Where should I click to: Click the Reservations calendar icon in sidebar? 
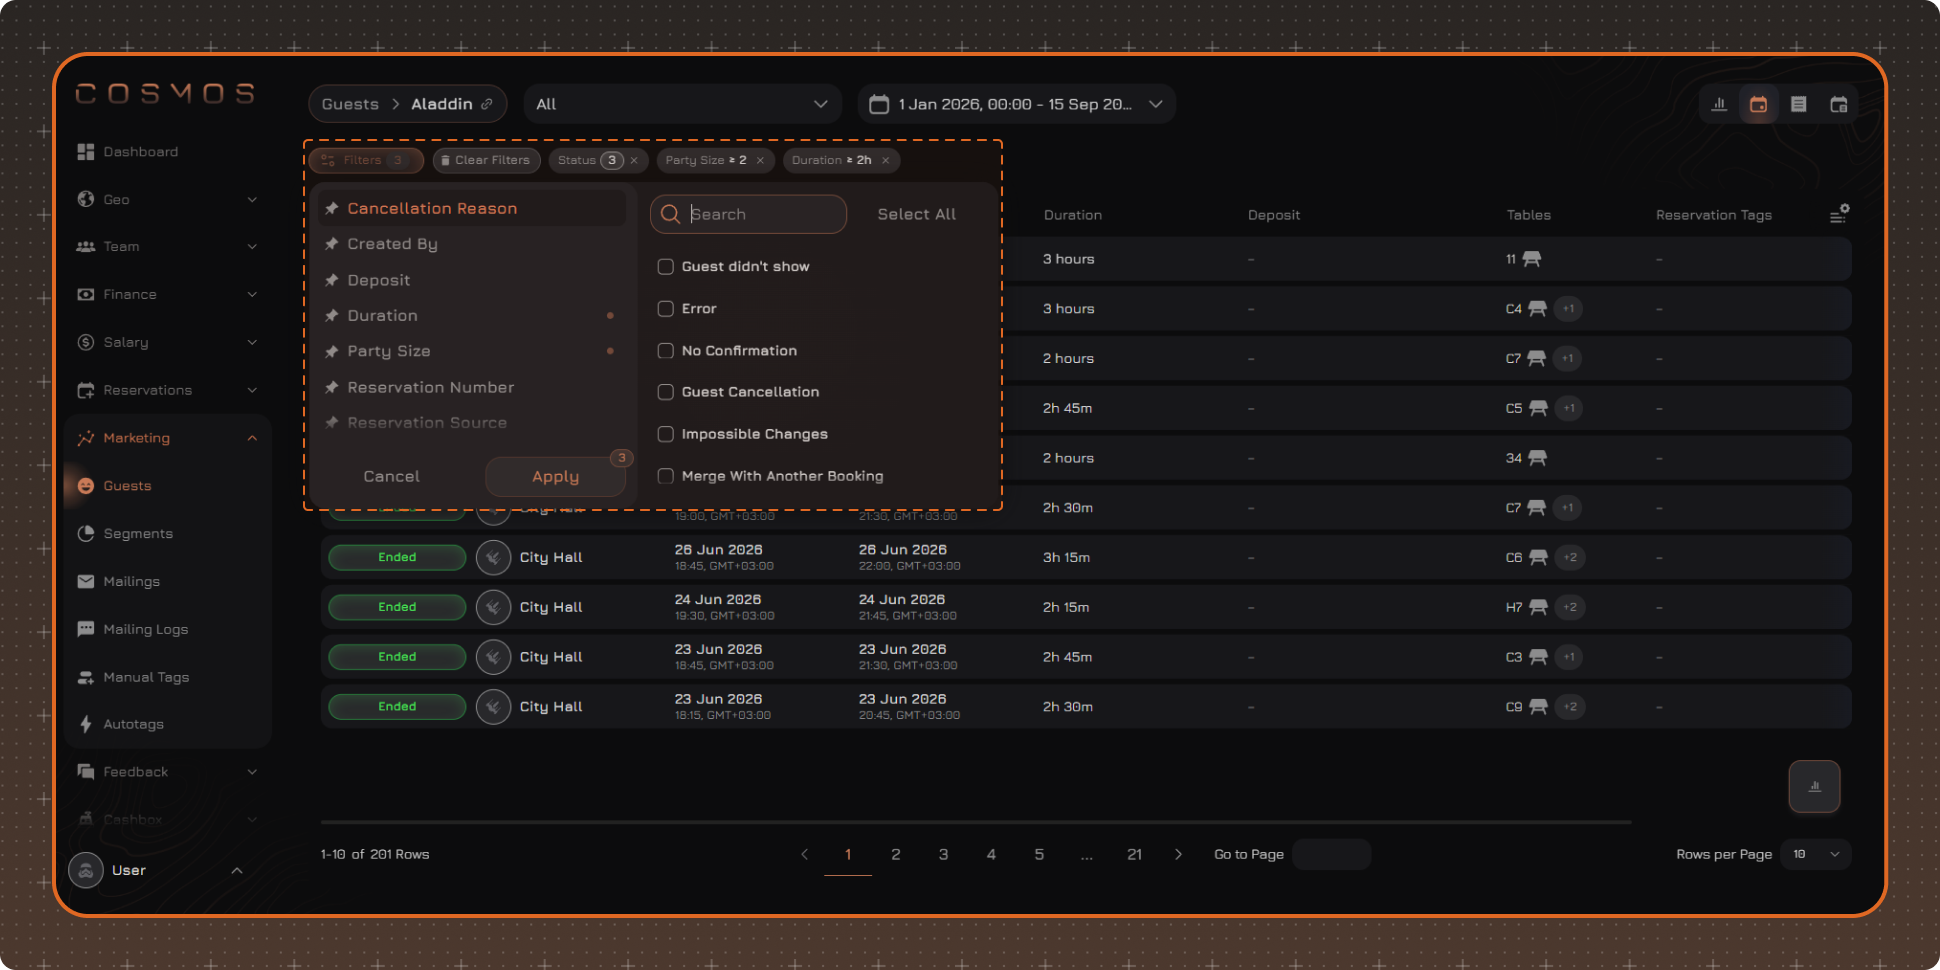click(x=86, y=390)
